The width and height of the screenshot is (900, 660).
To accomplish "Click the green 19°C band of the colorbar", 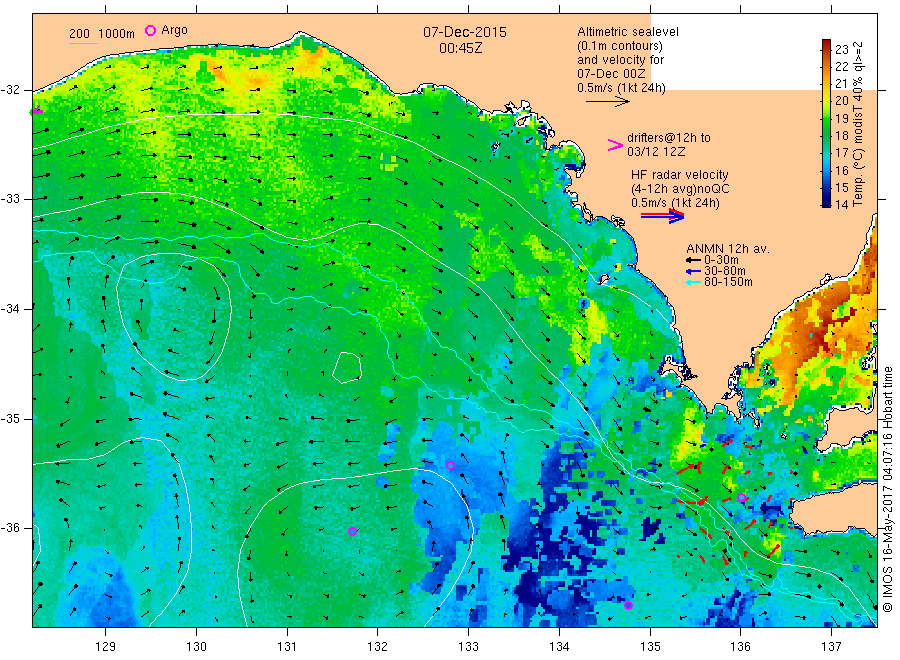I will (x=826, y=118).
